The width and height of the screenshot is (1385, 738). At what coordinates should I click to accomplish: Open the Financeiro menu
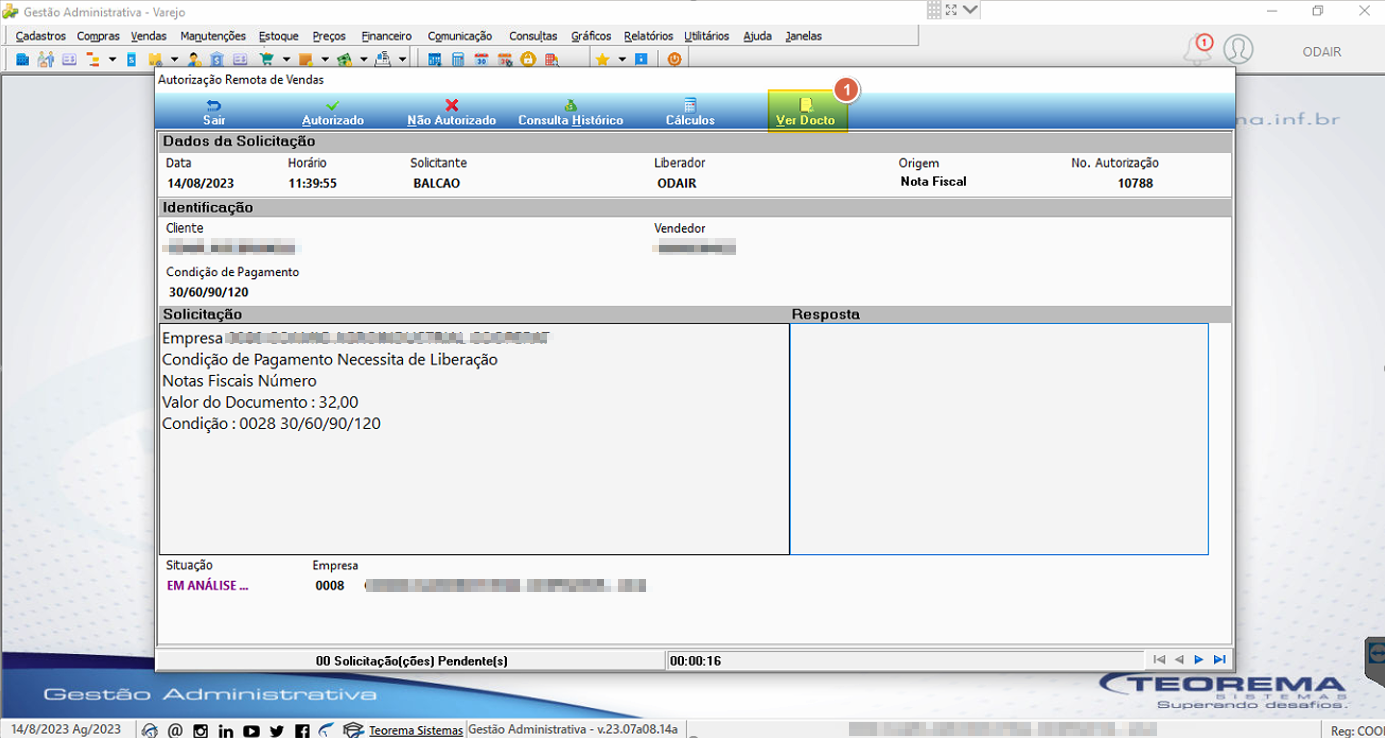[387, 36]
